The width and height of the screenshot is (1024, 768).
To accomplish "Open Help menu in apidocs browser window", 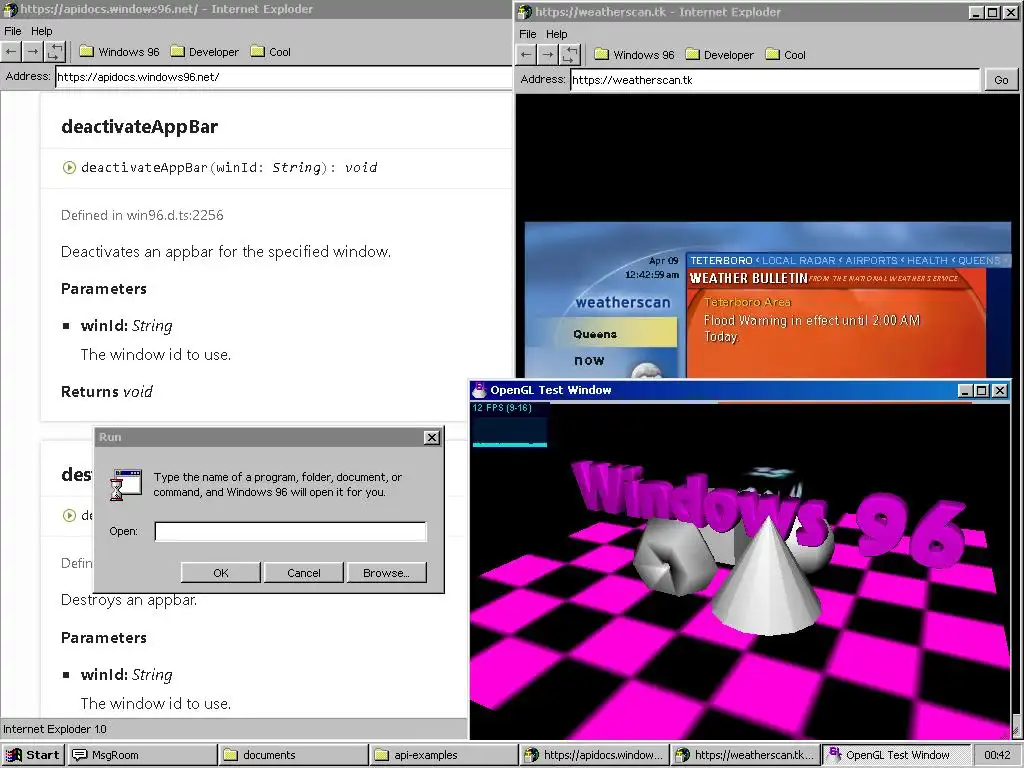I will tap(42, 31).
